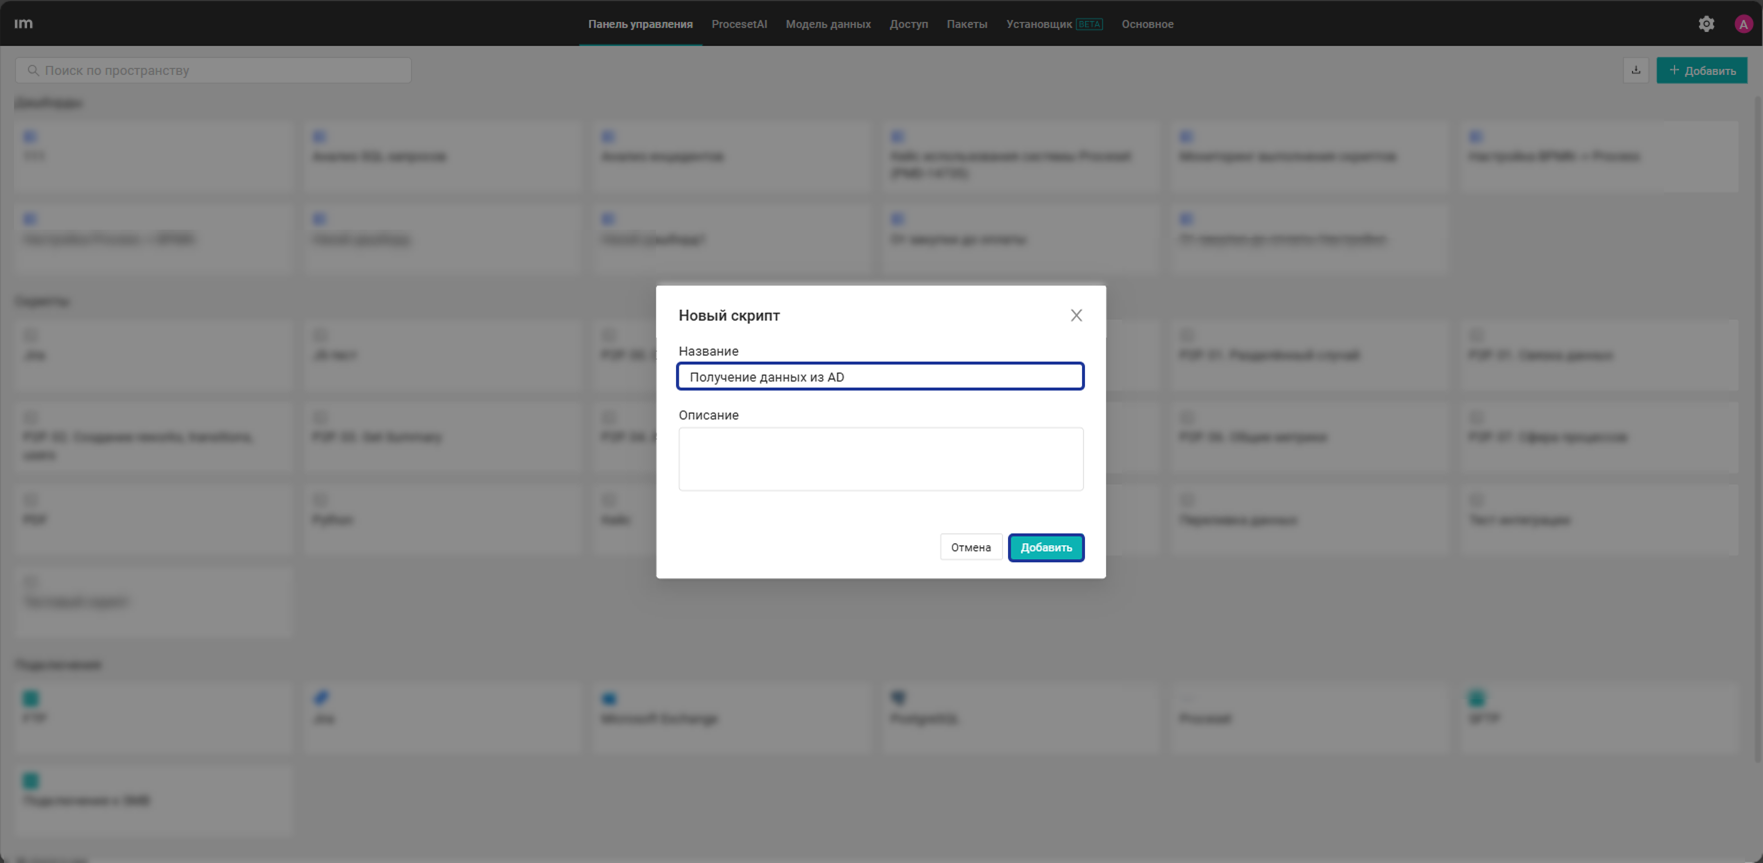Click the download icon beside Добавить
This screenshot has width=1763, height=863.
pos(1636,70)
